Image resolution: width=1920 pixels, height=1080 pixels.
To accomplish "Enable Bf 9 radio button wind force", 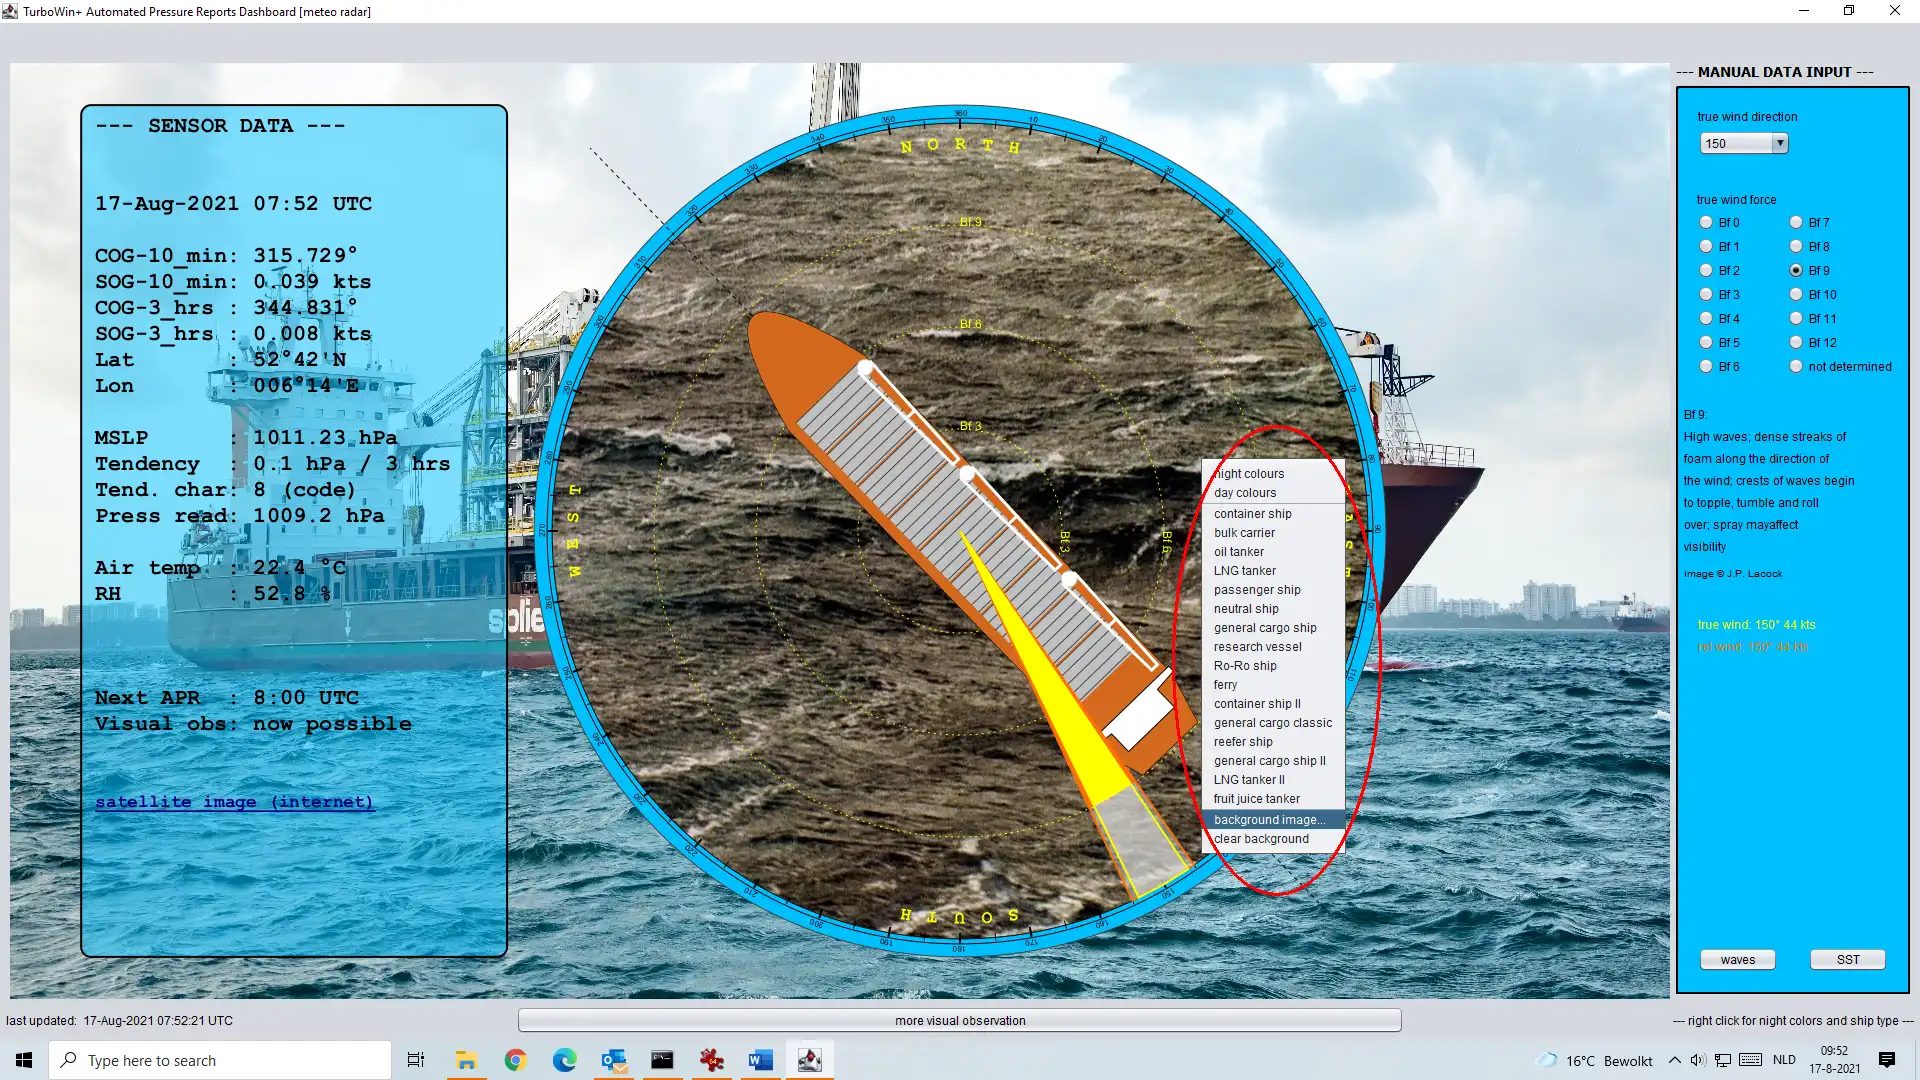I will coord(1796,270).
